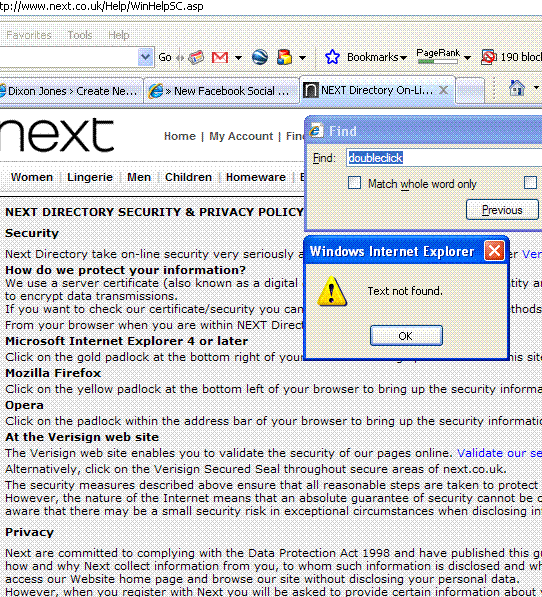This screenshot has height=597, width=542.
Task: Click OK in the Text not found dialog
Action: 406,336
